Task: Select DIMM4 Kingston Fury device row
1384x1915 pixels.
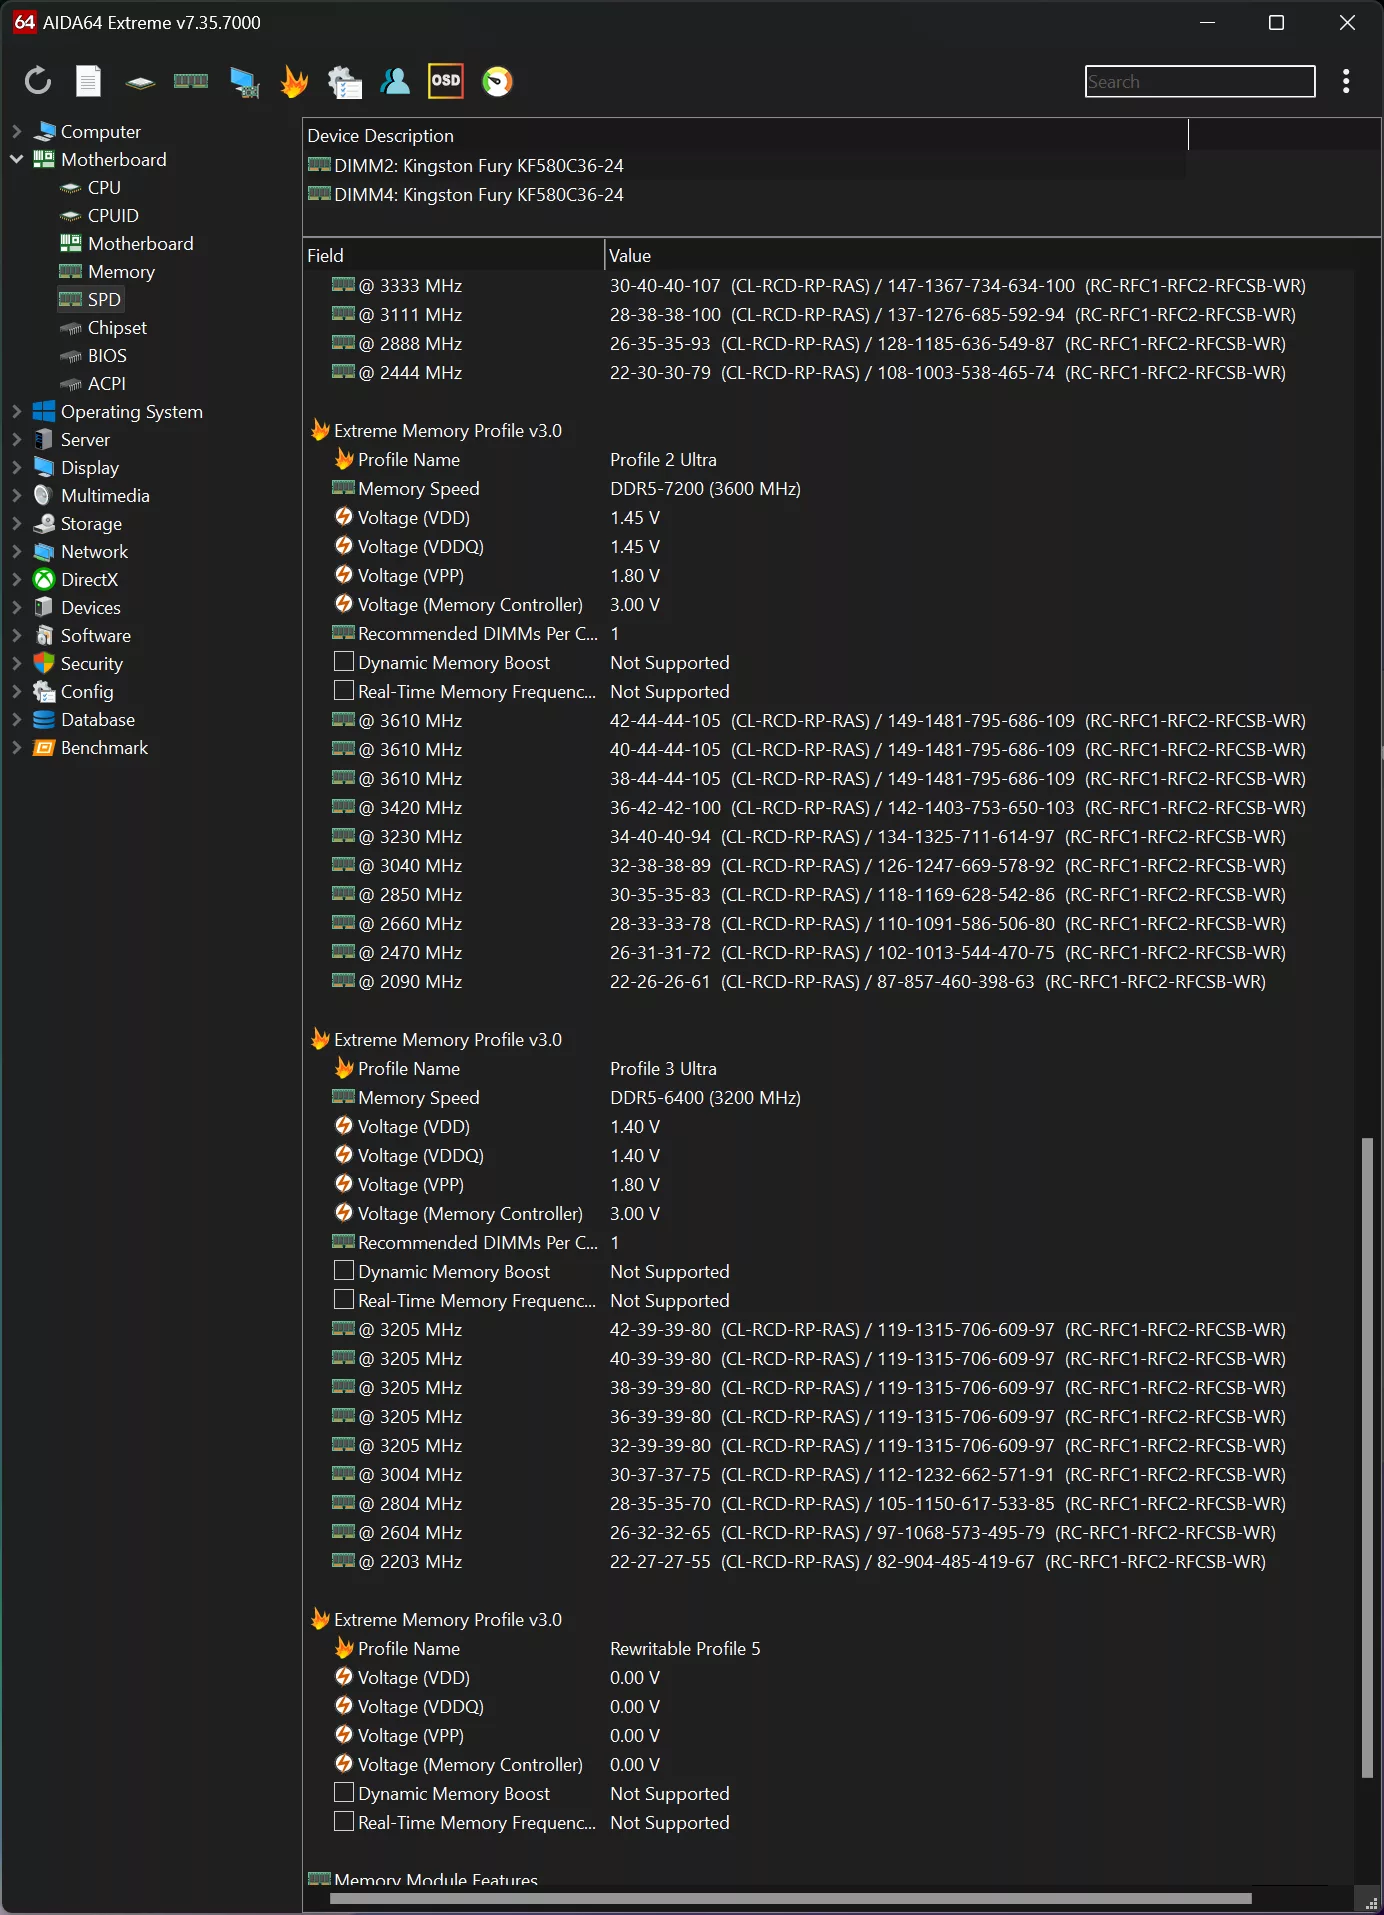Action: 745,195
